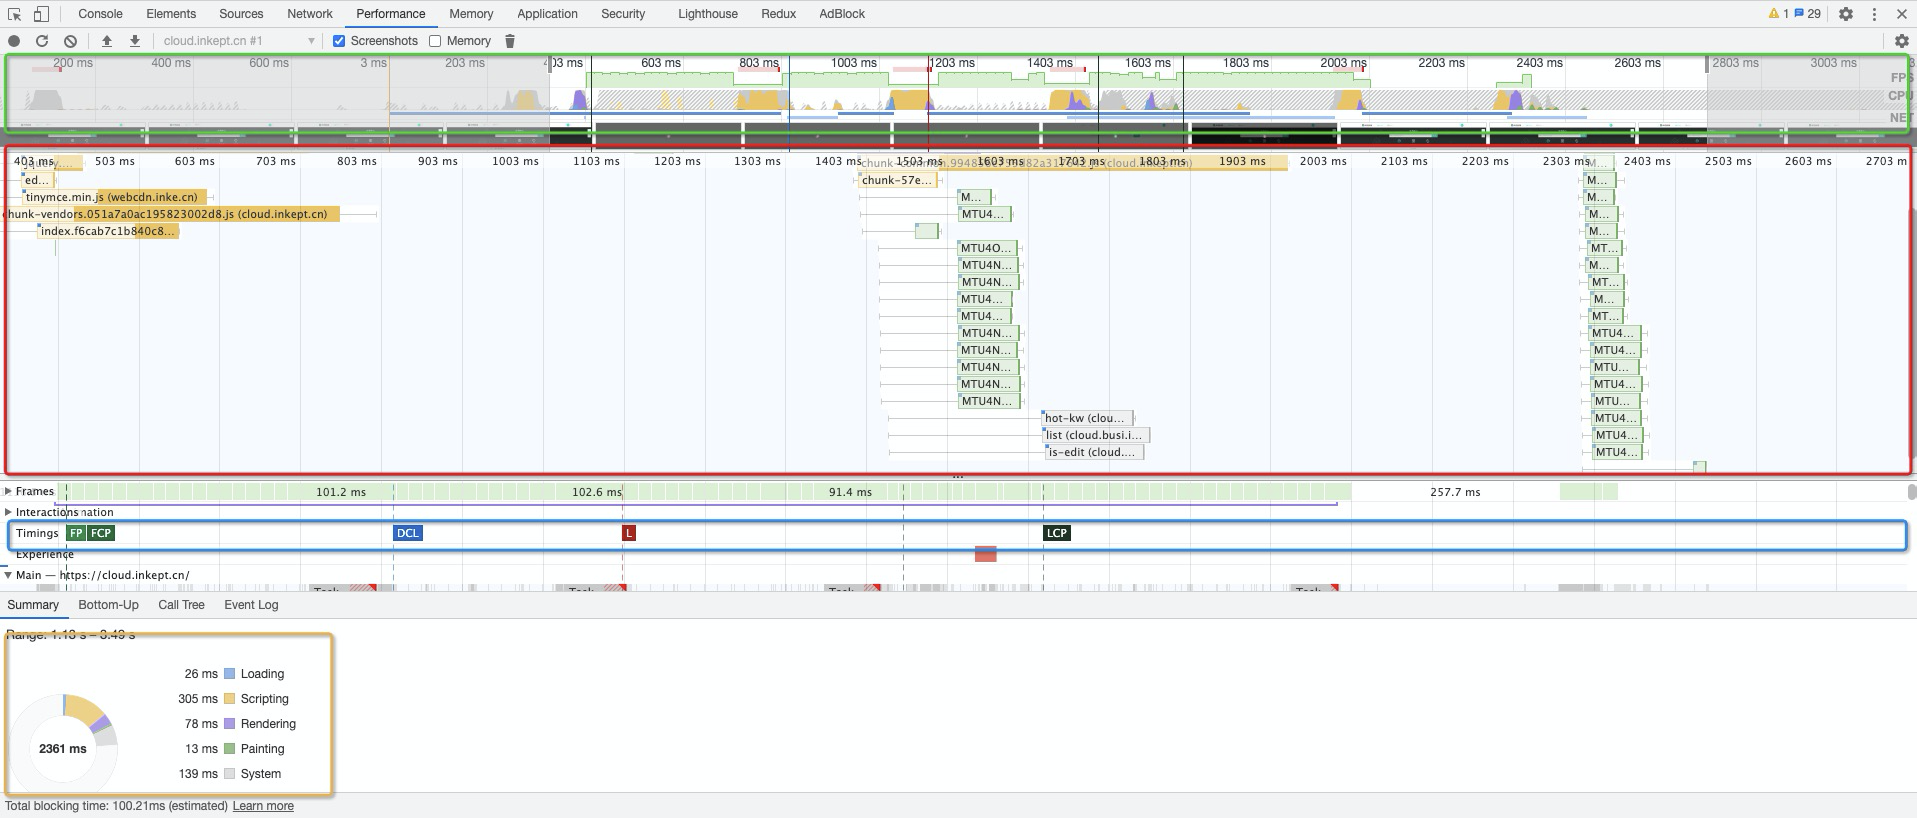Click the System gray legend swatch
The height and width of the screenshot is (818, 1917).
point(230,774)
